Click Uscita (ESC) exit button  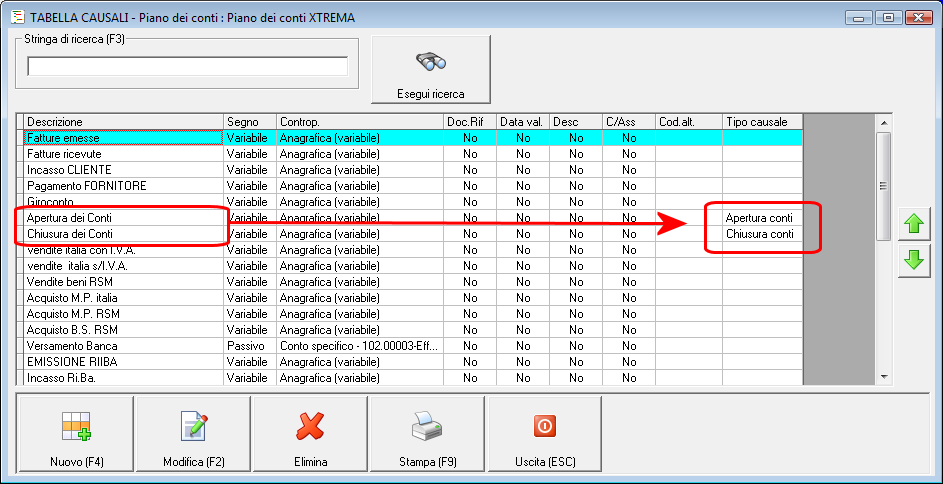tap(544, 433)
